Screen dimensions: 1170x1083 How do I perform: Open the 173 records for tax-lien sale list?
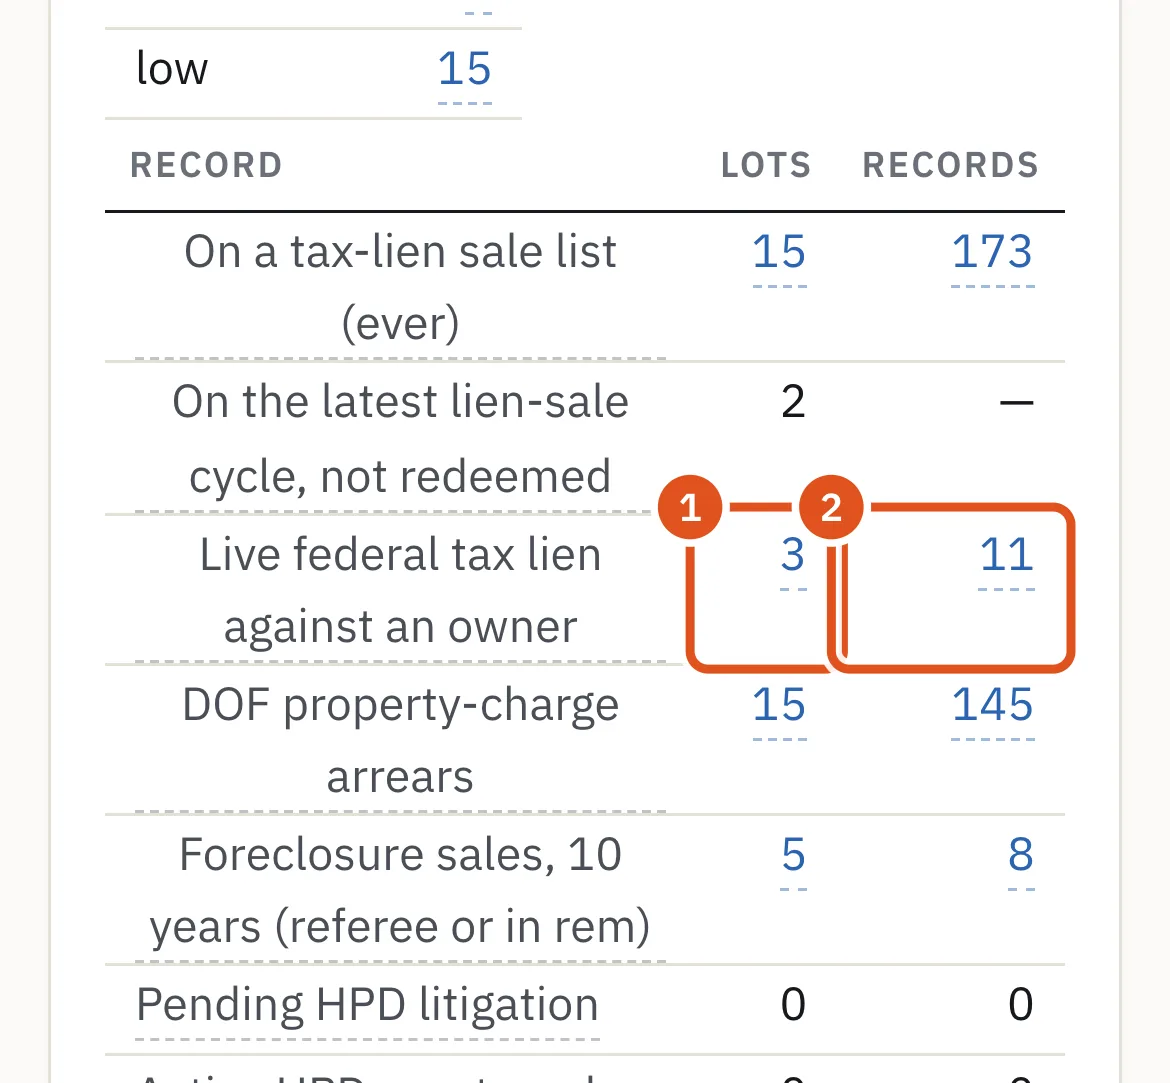pos(992,252)
